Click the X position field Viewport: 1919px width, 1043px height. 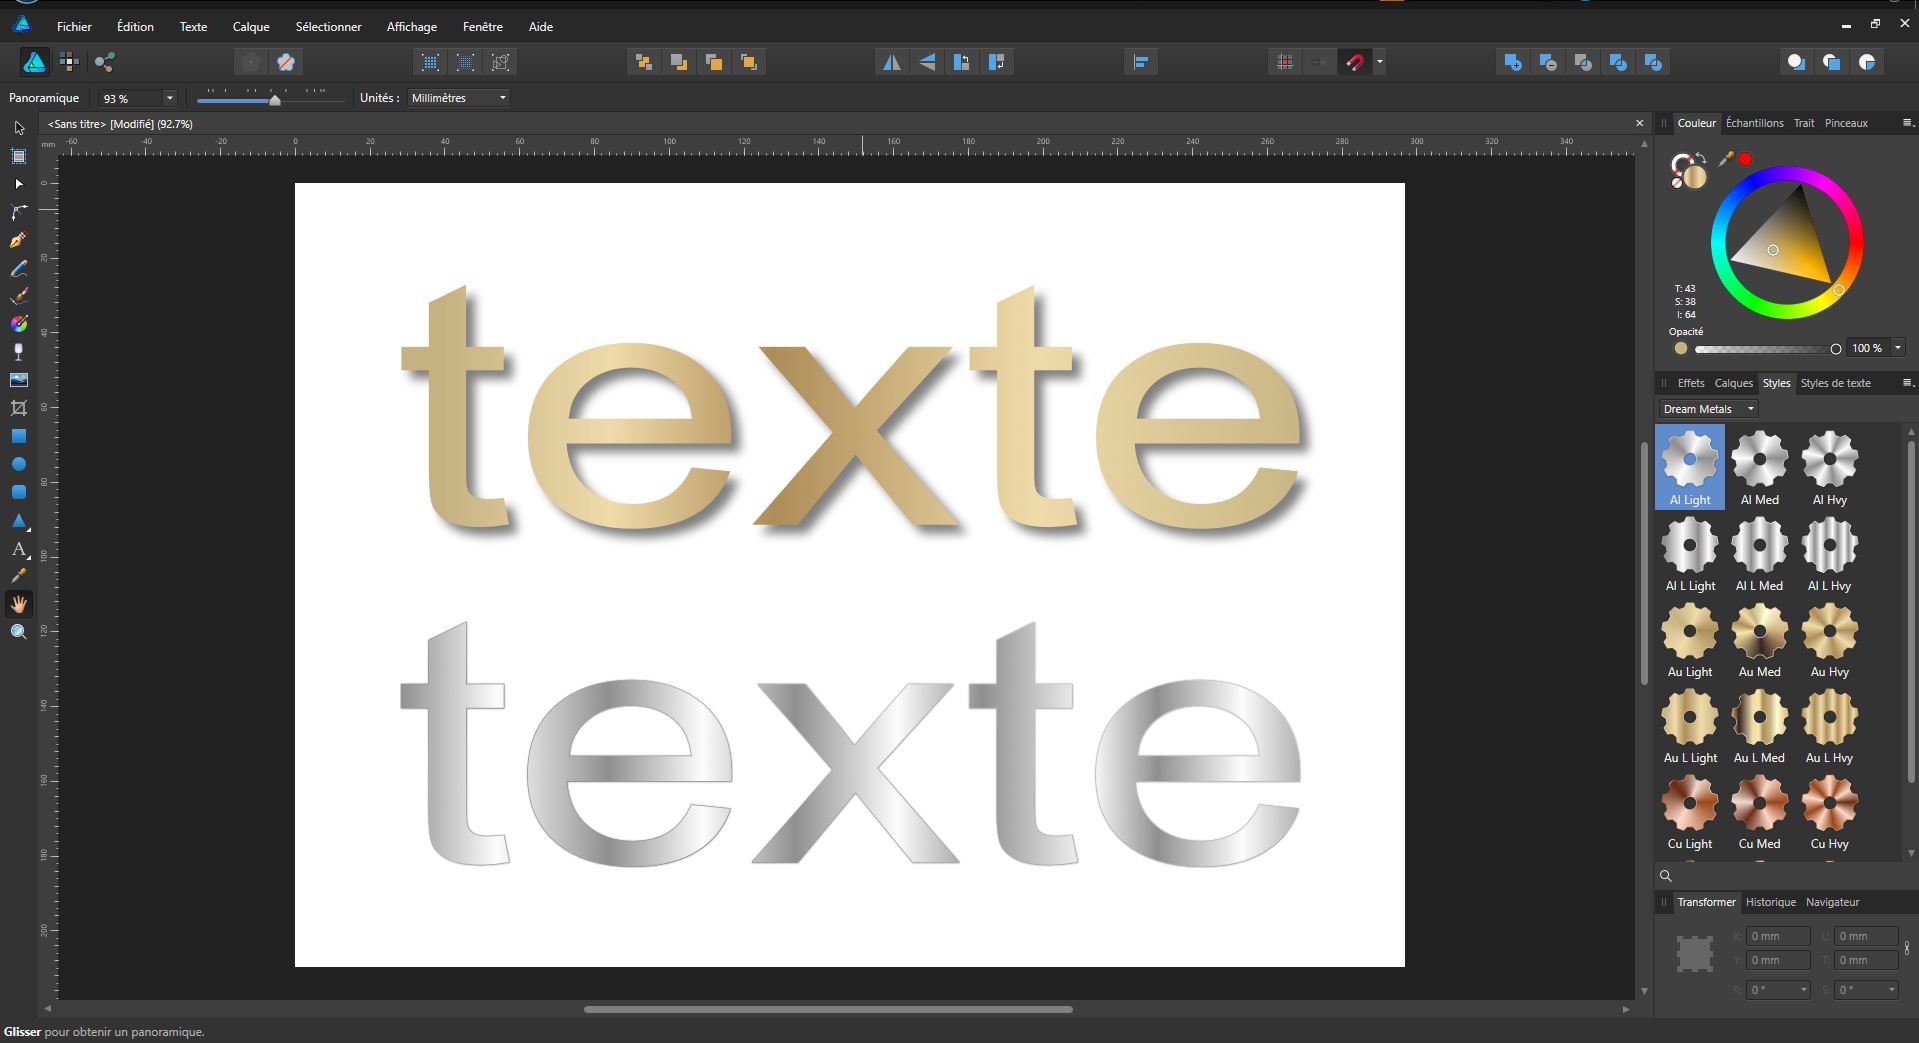[1778, 936]
